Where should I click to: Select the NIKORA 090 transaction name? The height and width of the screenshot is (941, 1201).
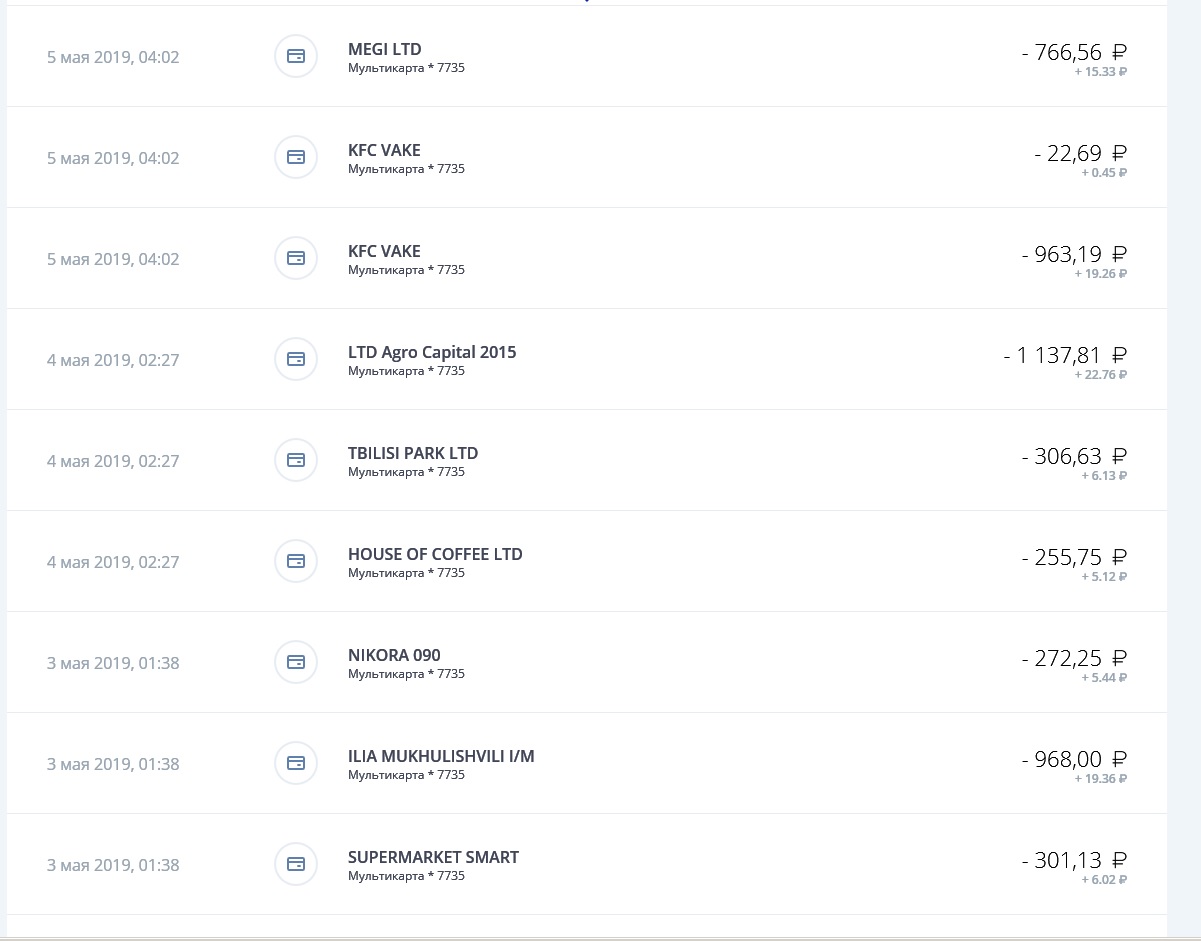(394, 656)
